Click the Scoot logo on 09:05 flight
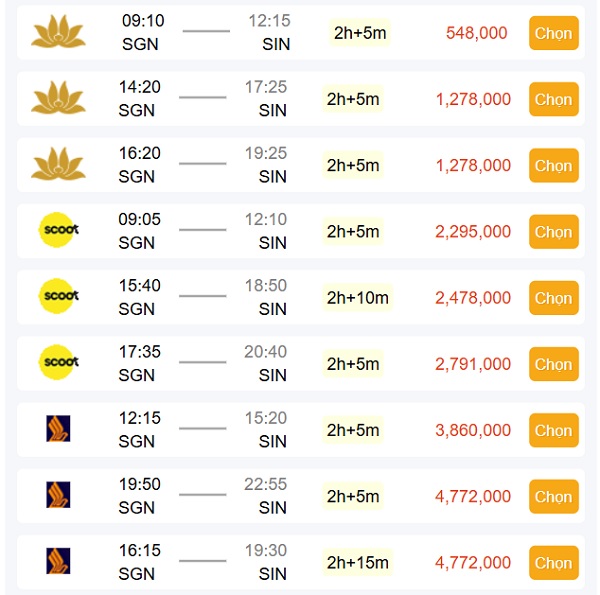 point(59,231)
